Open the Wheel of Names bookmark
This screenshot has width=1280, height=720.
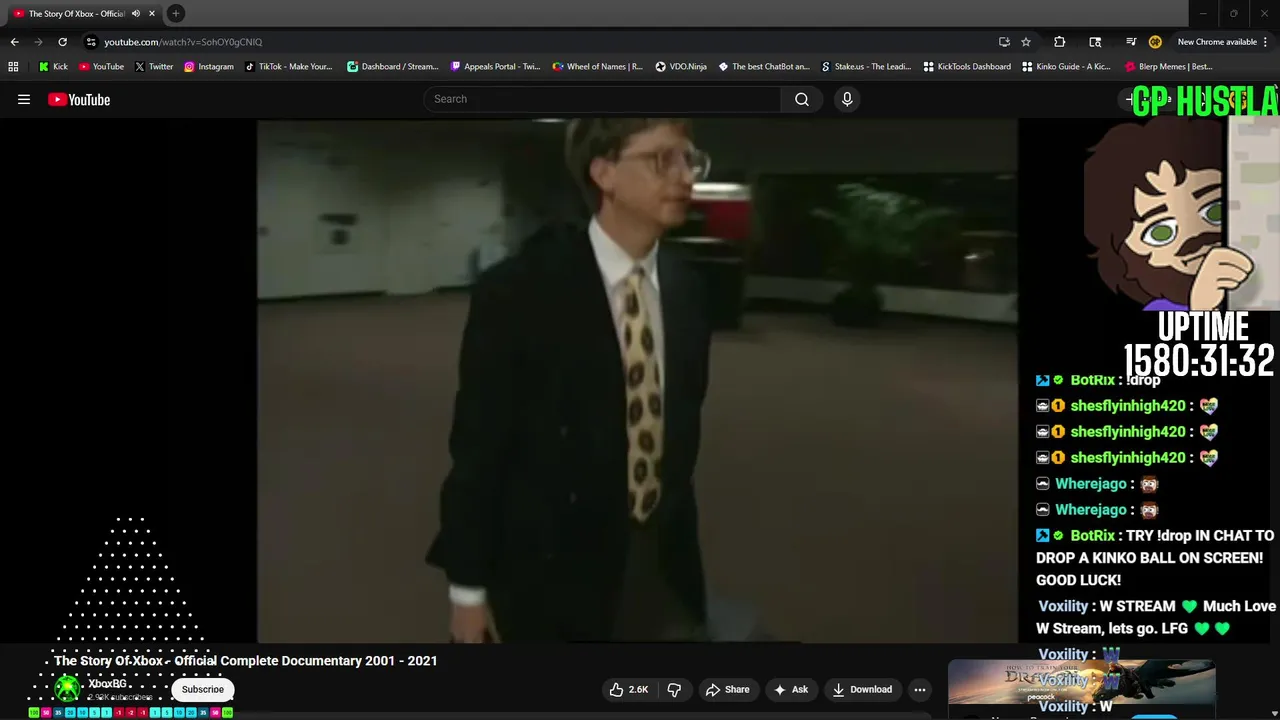[x=598, y=67]
